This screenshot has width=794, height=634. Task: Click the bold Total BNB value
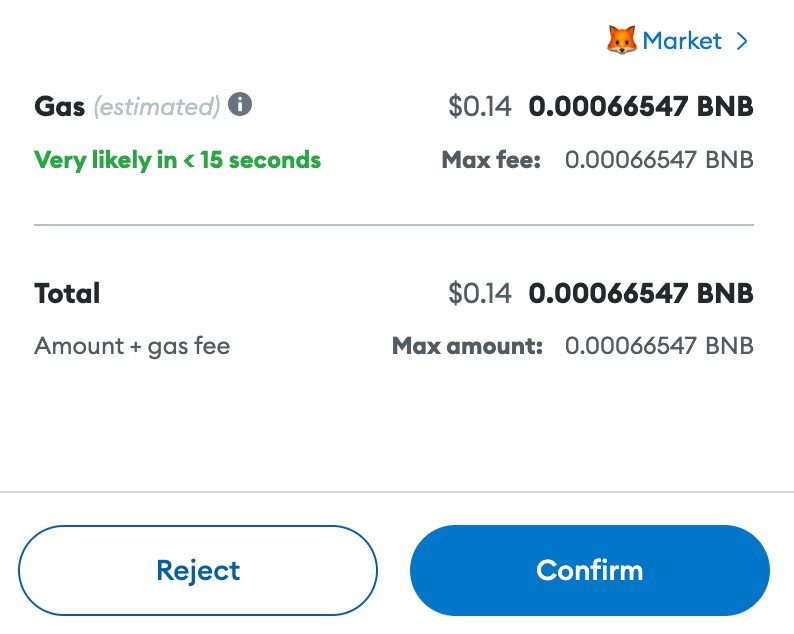coord(641,293)
